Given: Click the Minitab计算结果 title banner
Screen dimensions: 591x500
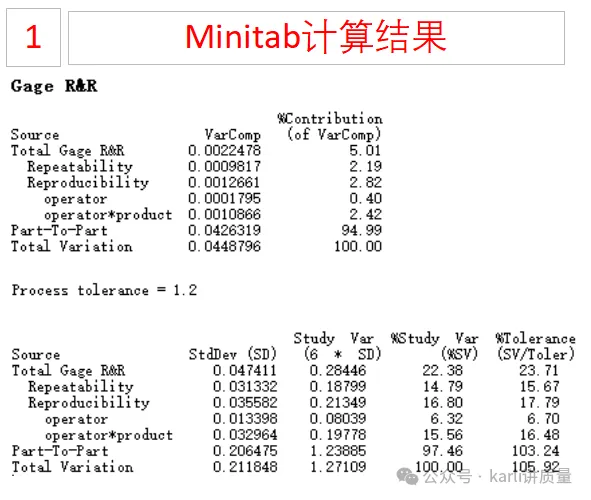Looking at the screenshot, I should point(316,38).
